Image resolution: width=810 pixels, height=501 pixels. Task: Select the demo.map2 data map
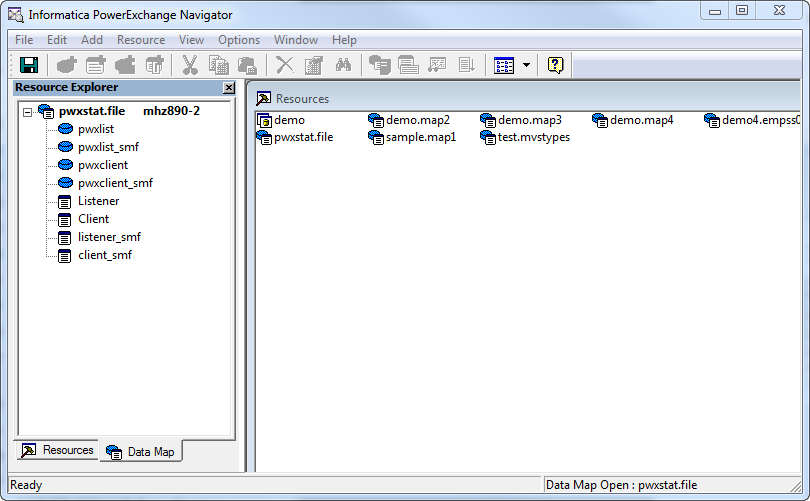pyautogui.click(x=409, y=120)
